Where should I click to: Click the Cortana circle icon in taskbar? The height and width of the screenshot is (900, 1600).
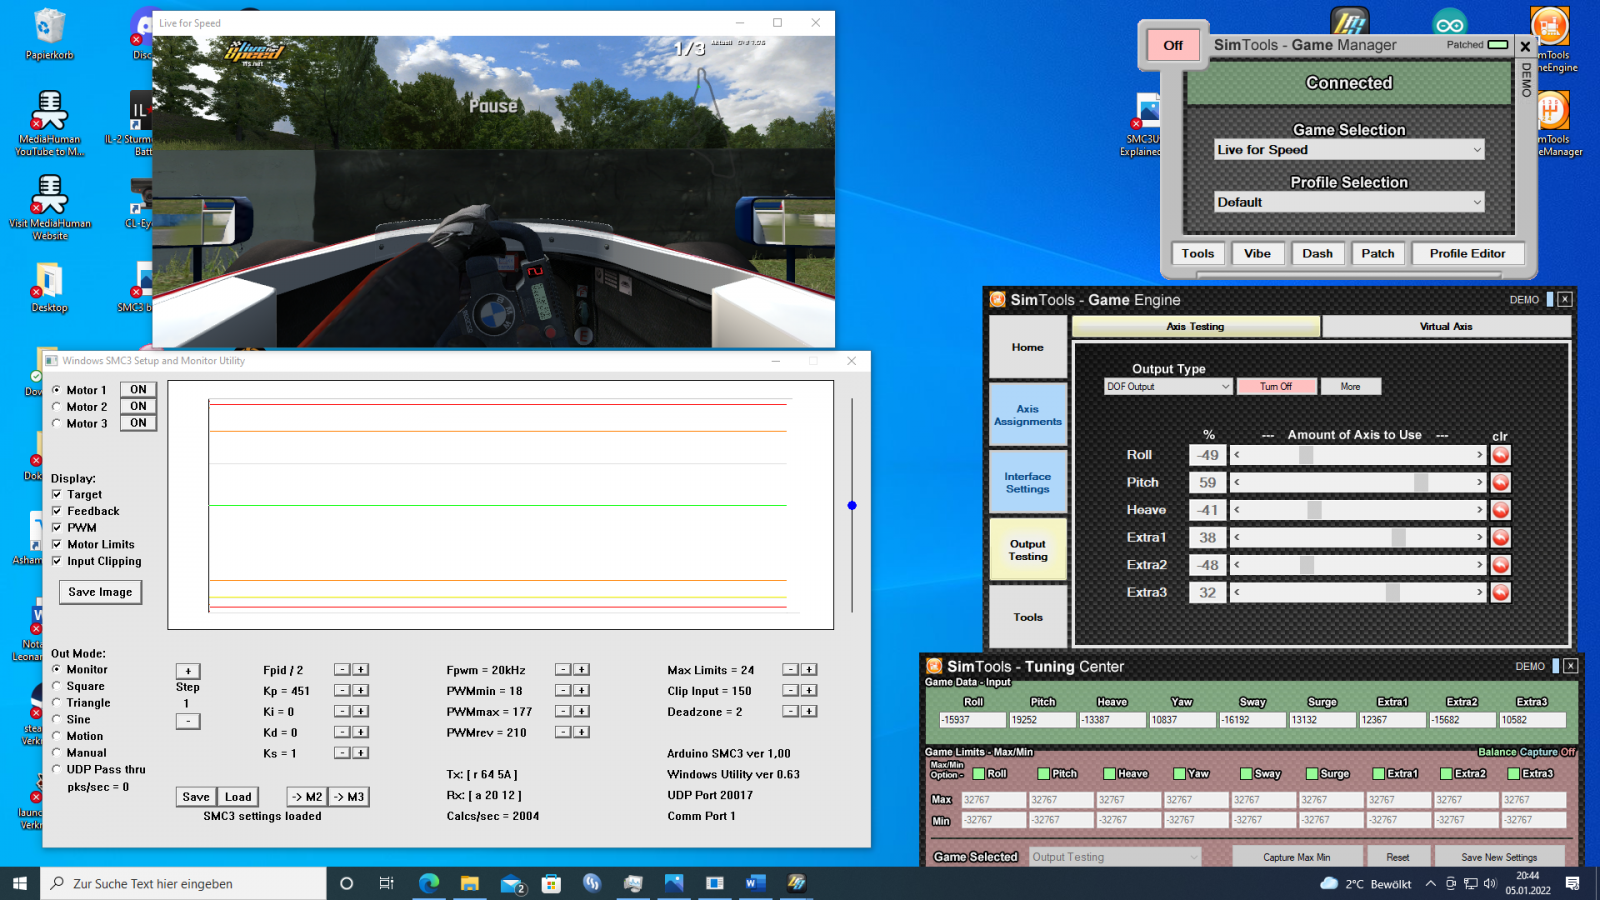347,883
